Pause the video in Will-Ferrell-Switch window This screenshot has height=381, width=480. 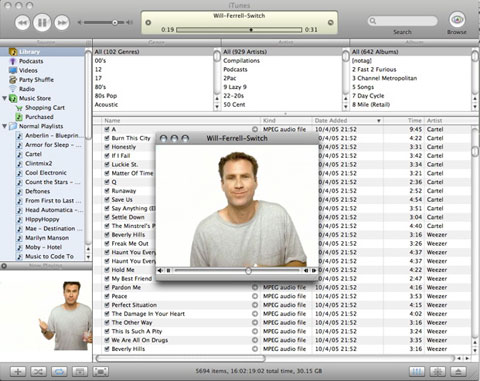[169, 270]
